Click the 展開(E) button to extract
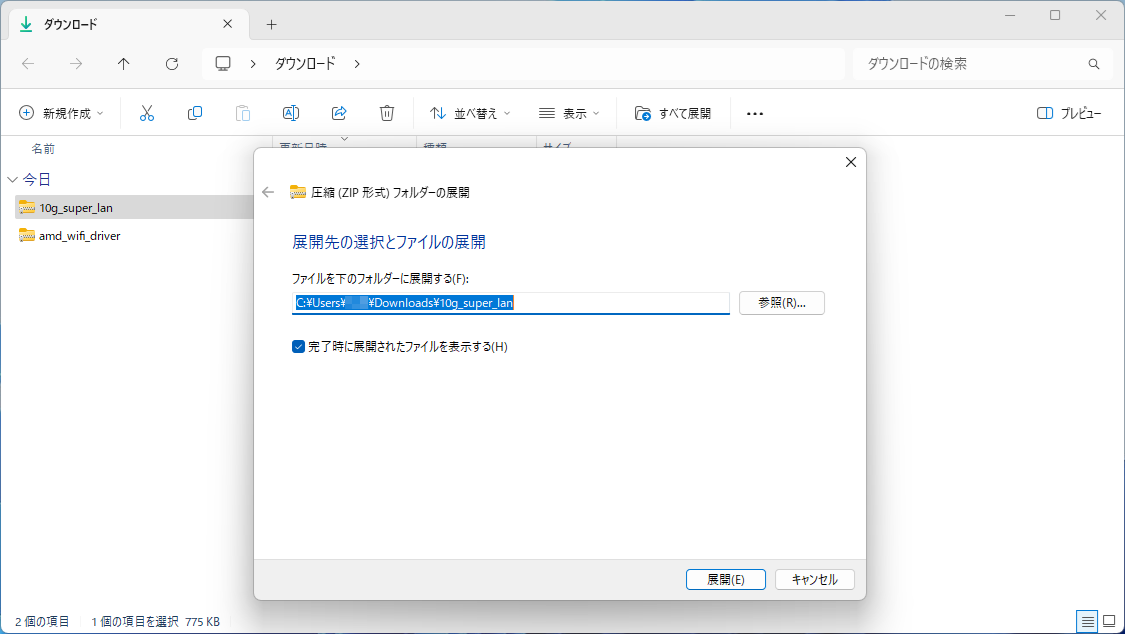The image size is (1125, 634). 725,579
